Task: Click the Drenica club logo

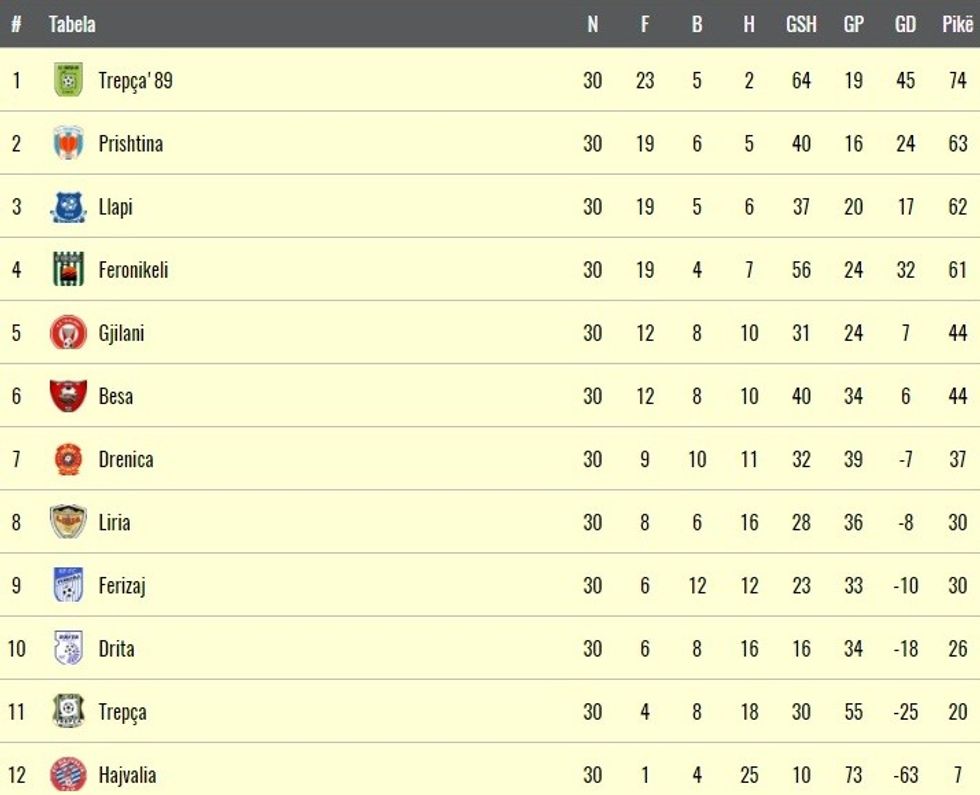Action: pos(68,459)
